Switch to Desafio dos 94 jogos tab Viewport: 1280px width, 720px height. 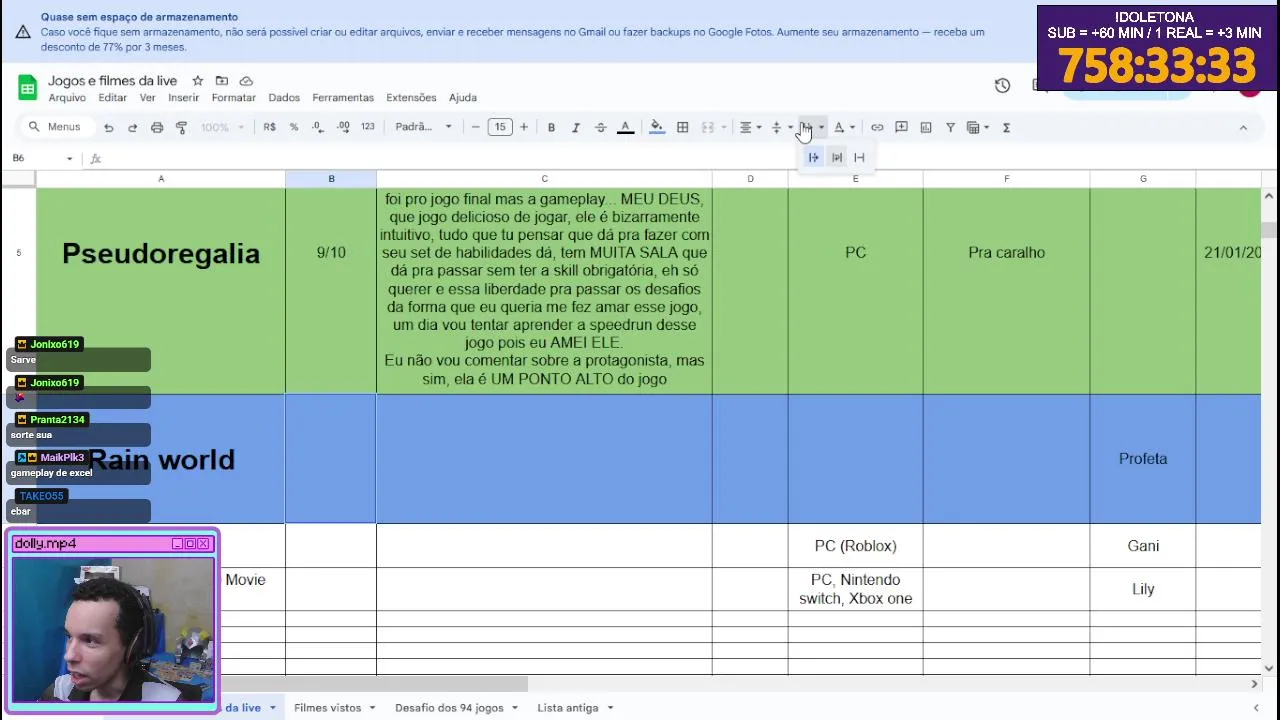[x=449, y=708]
